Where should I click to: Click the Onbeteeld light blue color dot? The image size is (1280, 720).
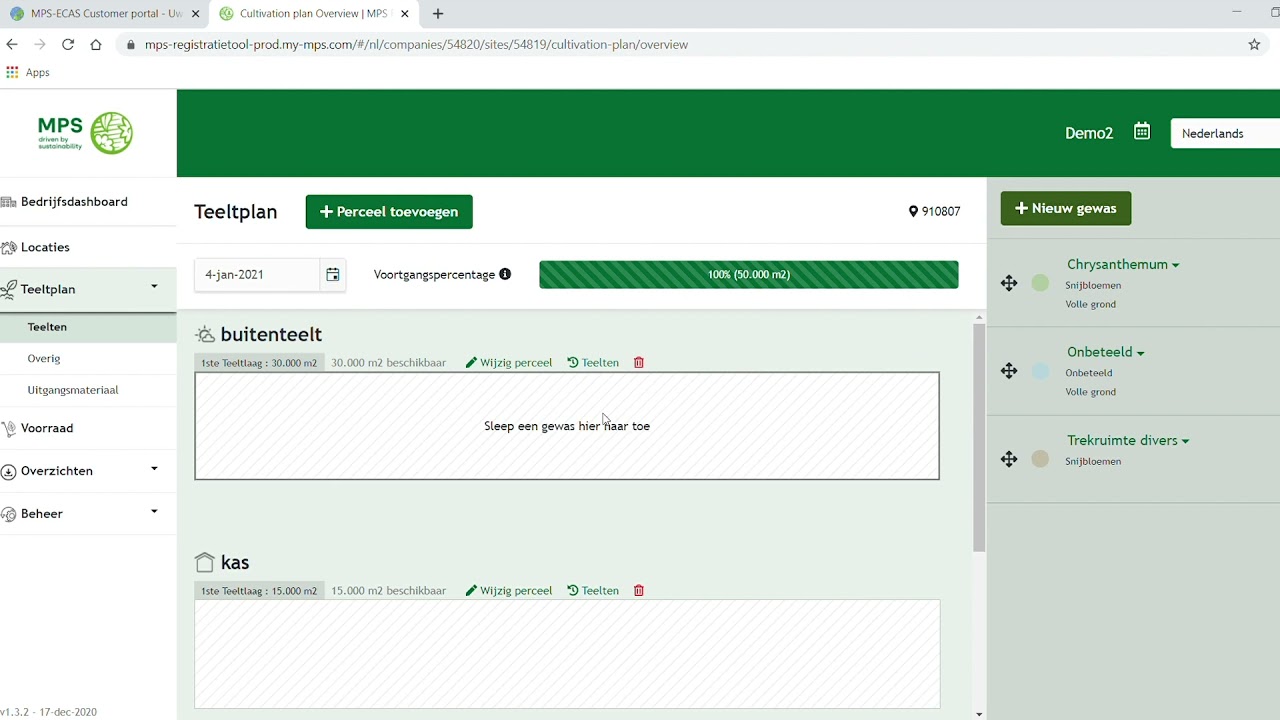1040,371
